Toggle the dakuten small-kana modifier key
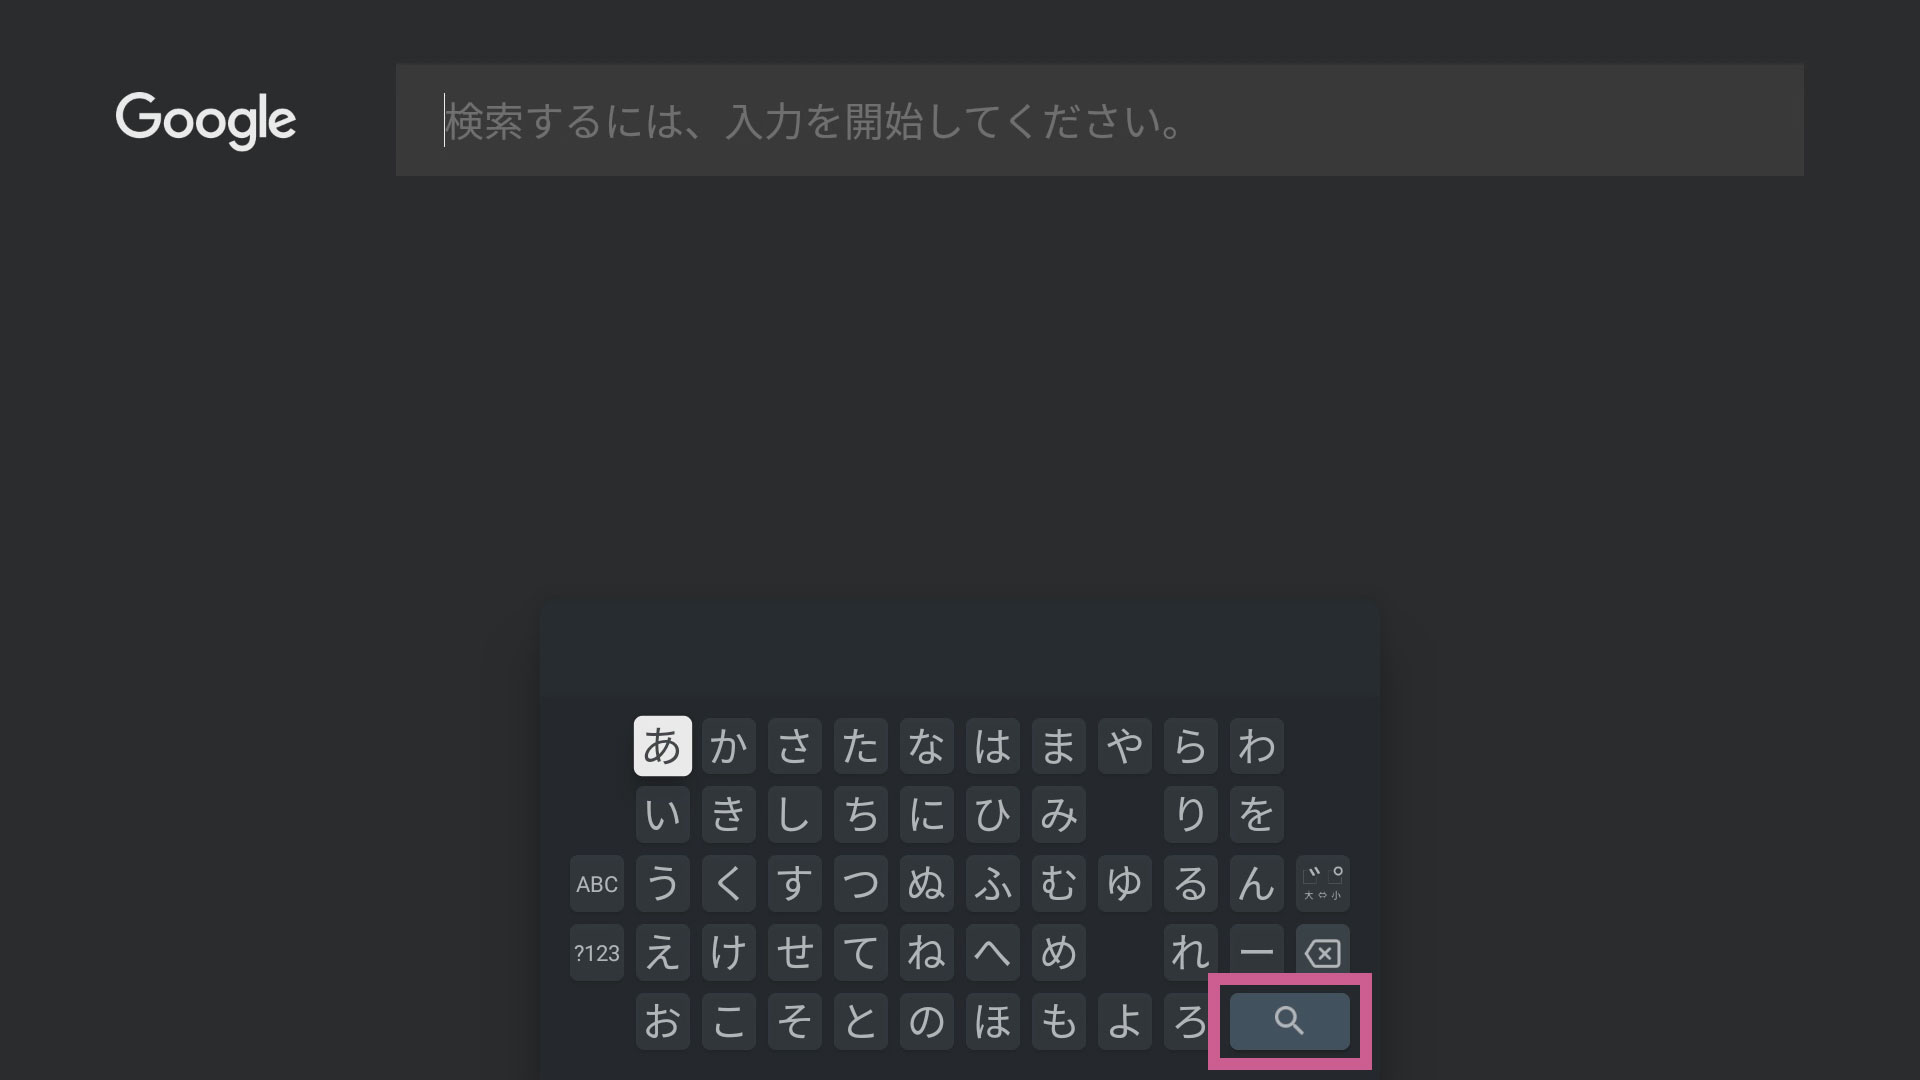Screen dimensions: 1920x1080 (x=1322, y=884)
